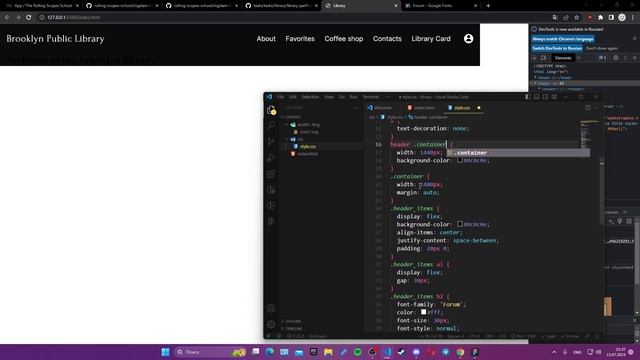Open Explorer view in VS Code activity bar

pos(271,110)
